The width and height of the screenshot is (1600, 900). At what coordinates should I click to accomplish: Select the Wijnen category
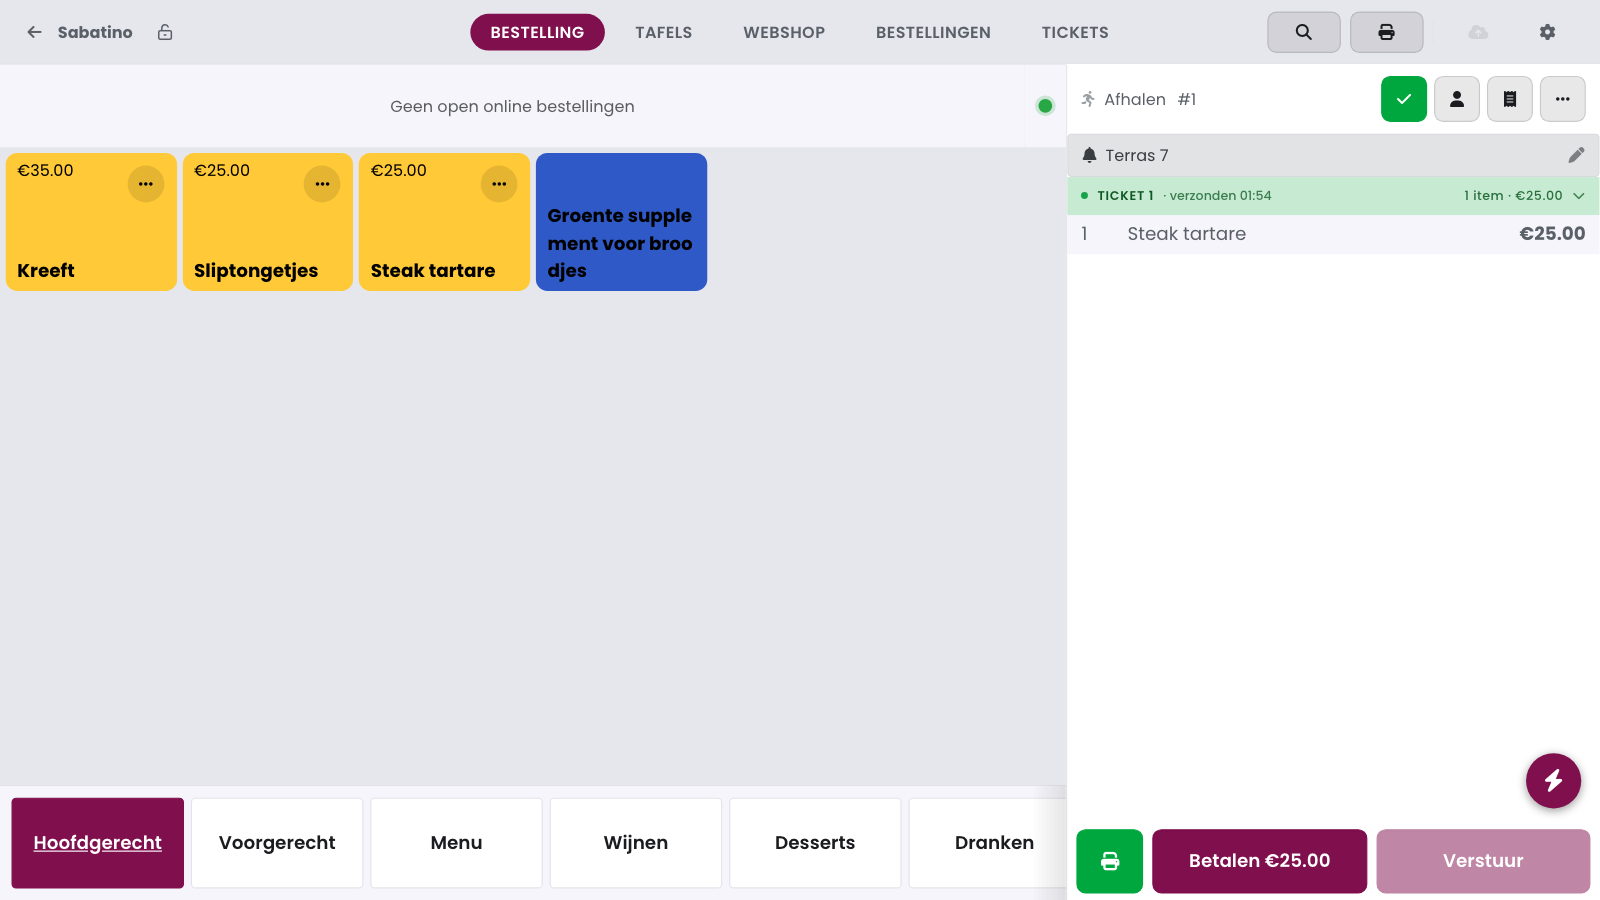[636, 843]
